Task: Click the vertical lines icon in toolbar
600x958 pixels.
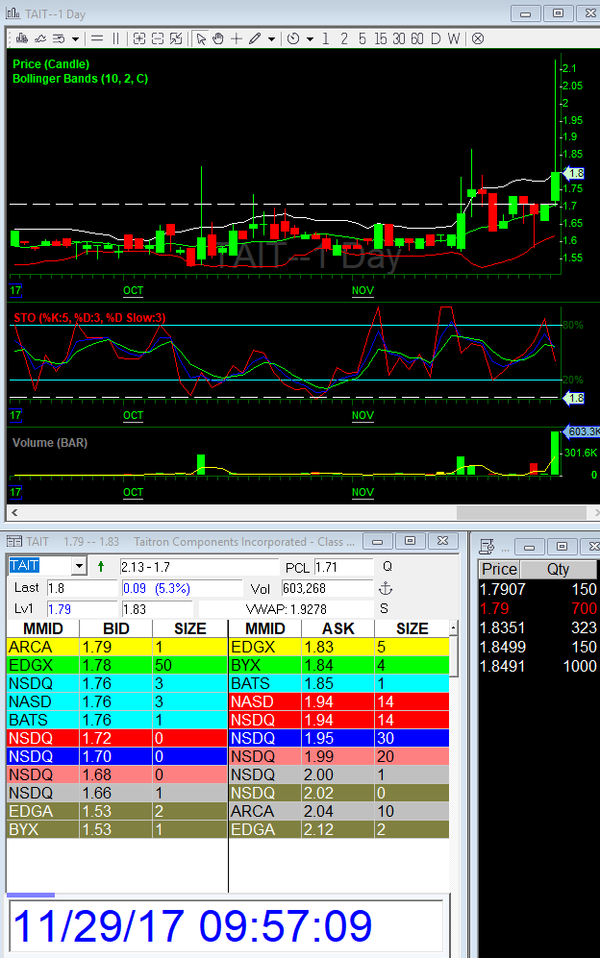Action: pos(116,39)
